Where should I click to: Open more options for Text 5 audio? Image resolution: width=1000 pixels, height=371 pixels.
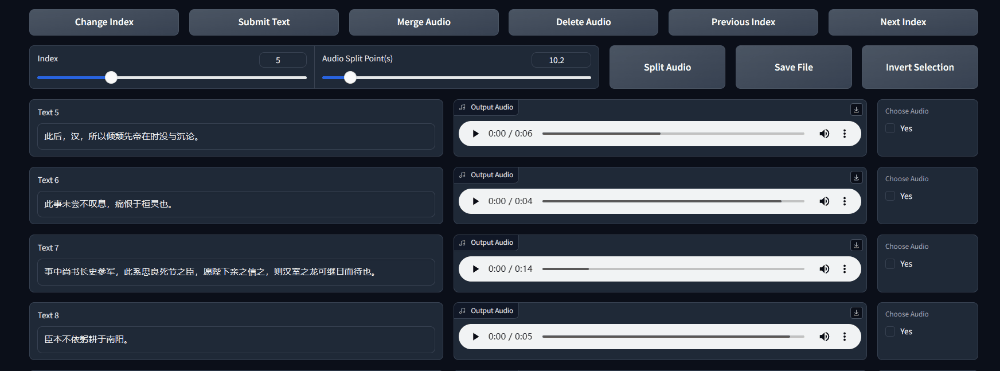point(844,134)
